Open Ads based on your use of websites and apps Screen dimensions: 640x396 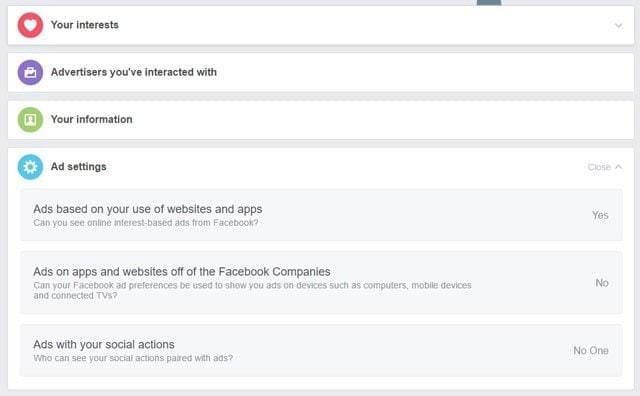tap(322, 215)
